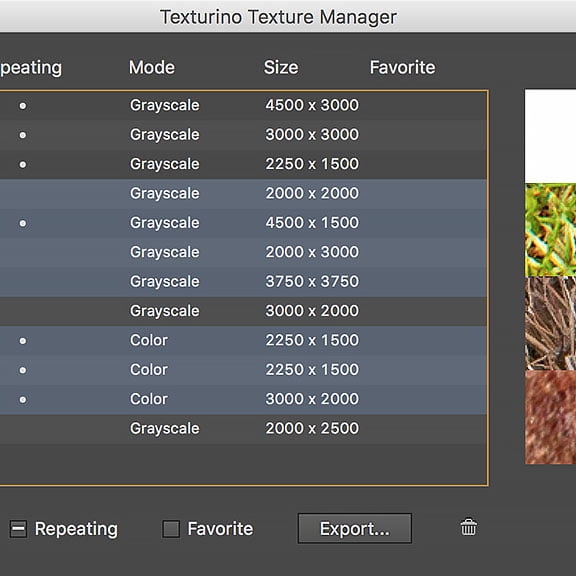The image size is (576, 576).
Task: Select the 4500 x 3000 Grayscale row
Action: (243, 105)
